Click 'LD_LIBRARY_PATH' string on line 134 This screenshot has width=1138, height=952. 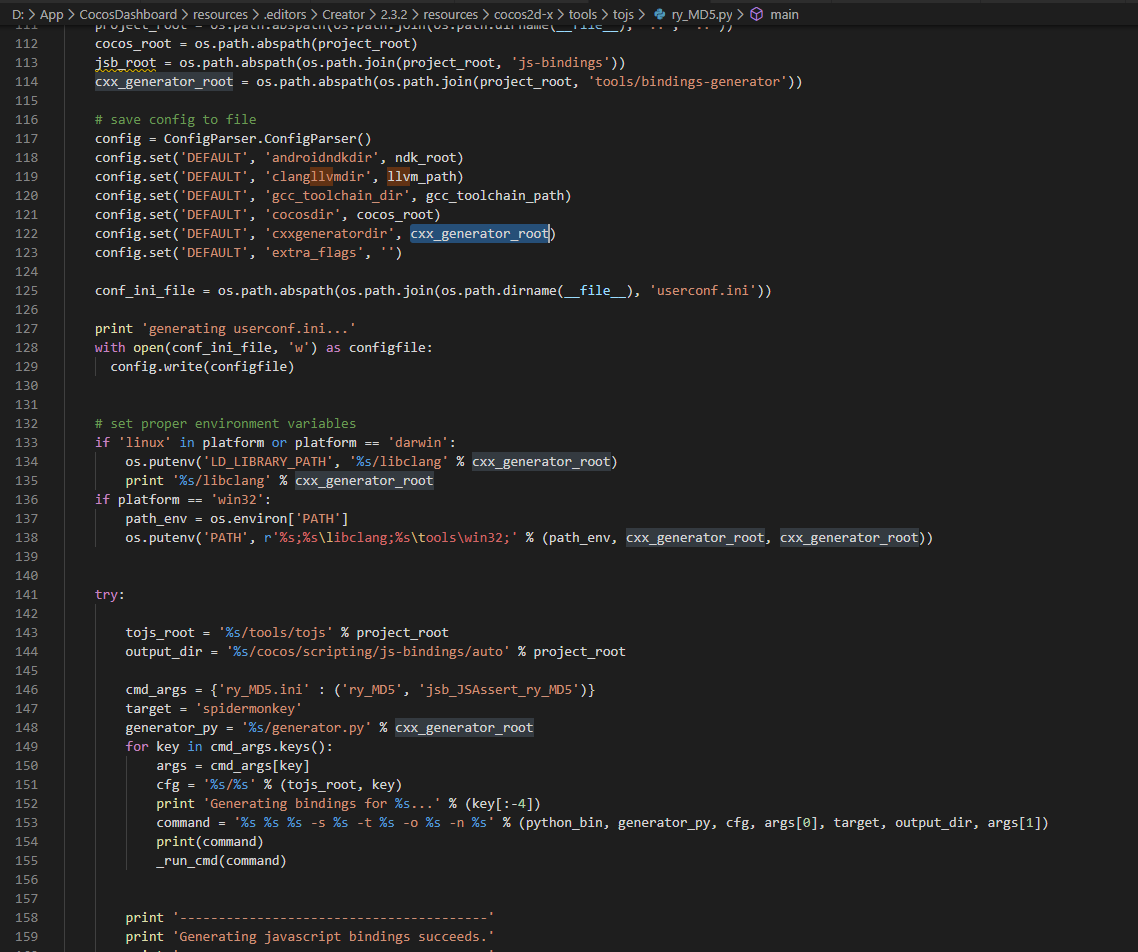pyautogui.click(x=271, y=461)
